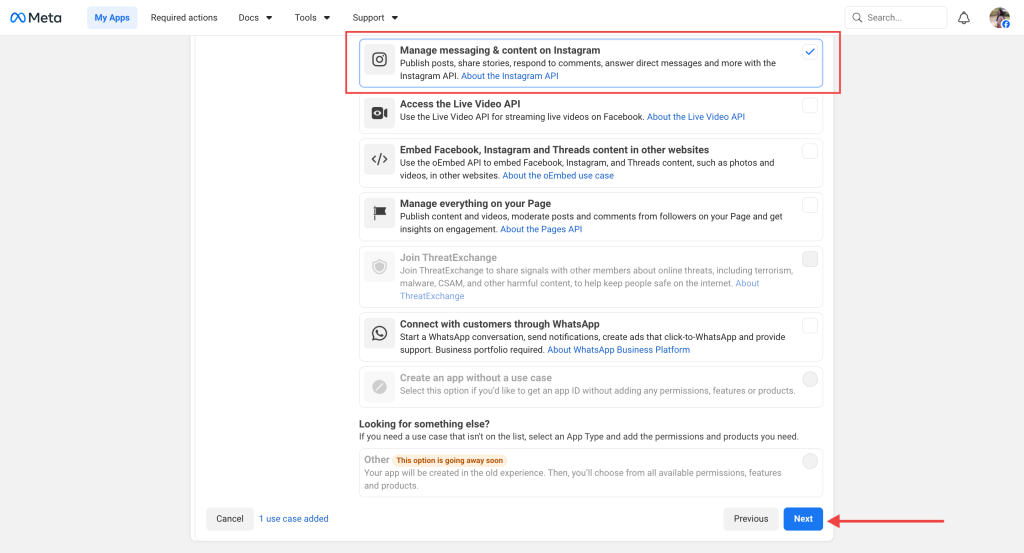1024x553 pixels.
Task: Open the notifications bell
Action: coord(963,18)
